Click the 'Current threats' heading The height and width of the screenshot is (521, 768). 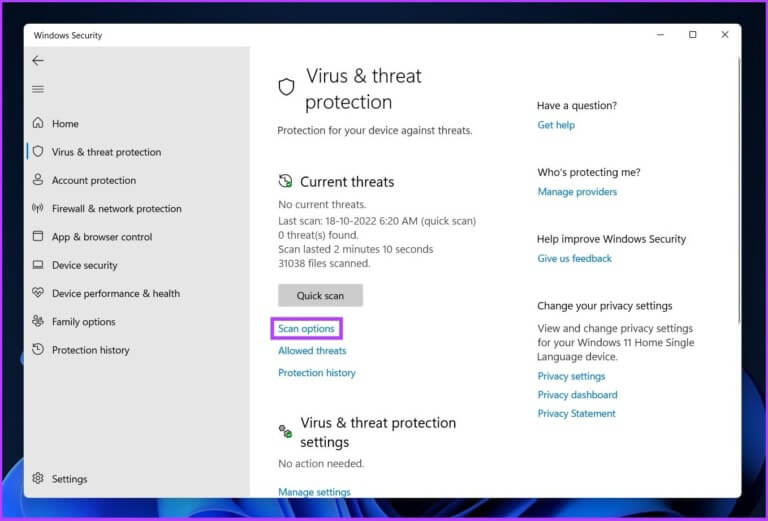pyautogui.click(x=347, y=182)
